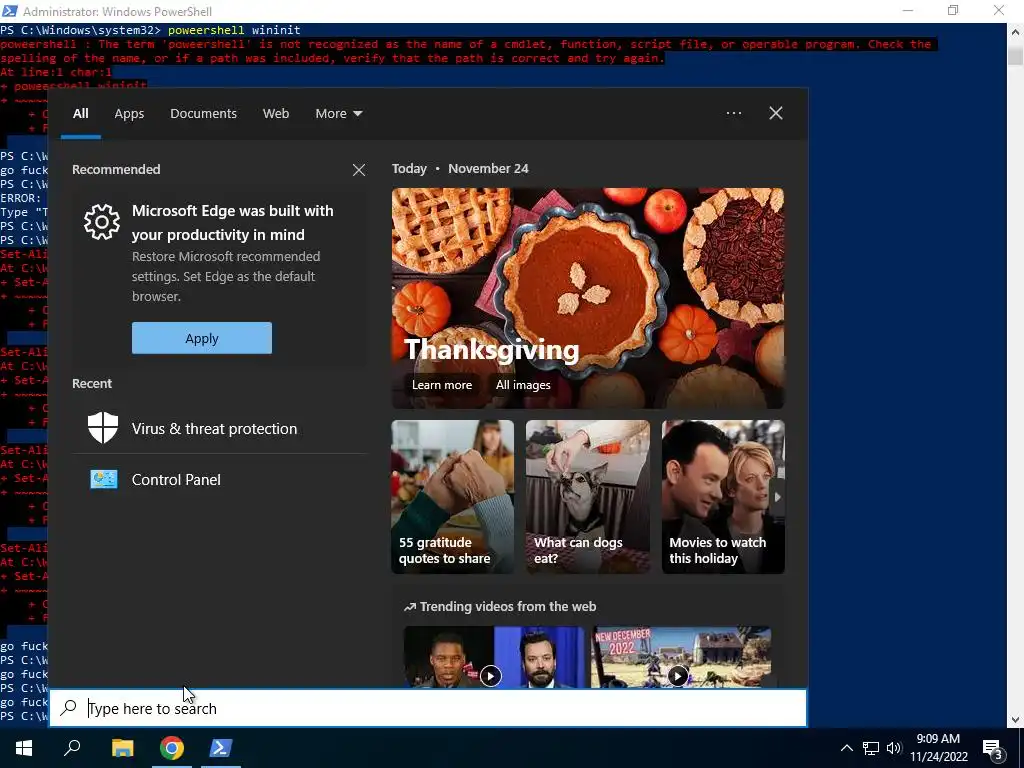
Task: Dismiss the Recommended section
Action: 359,170
